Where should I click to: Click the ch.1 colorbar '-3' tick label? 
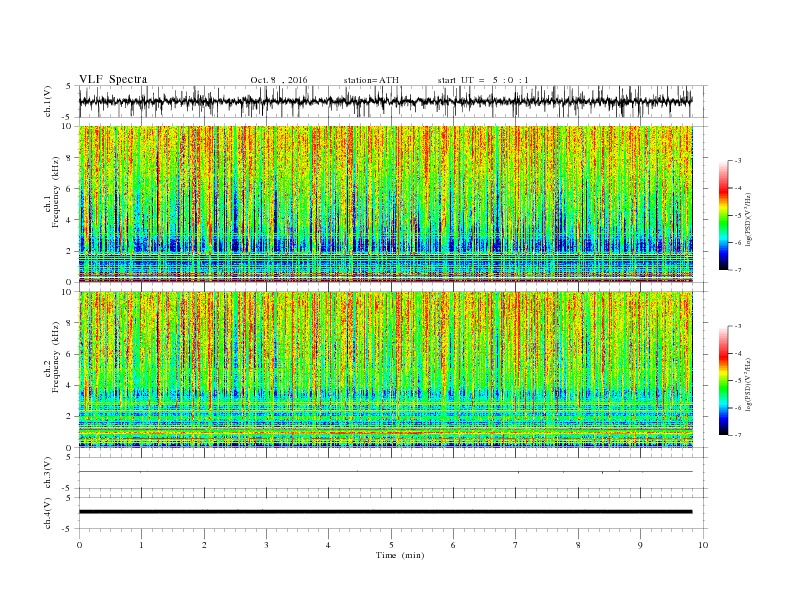pos(737,161)
